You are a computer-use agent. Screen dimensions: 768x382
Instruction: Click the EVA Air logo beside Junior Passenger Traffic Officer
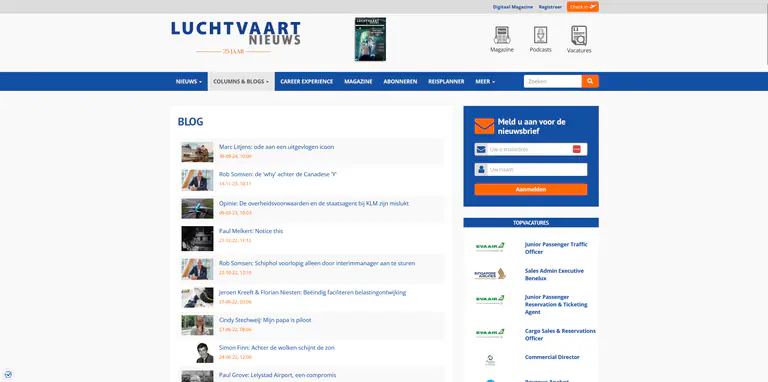pos(490,247)
